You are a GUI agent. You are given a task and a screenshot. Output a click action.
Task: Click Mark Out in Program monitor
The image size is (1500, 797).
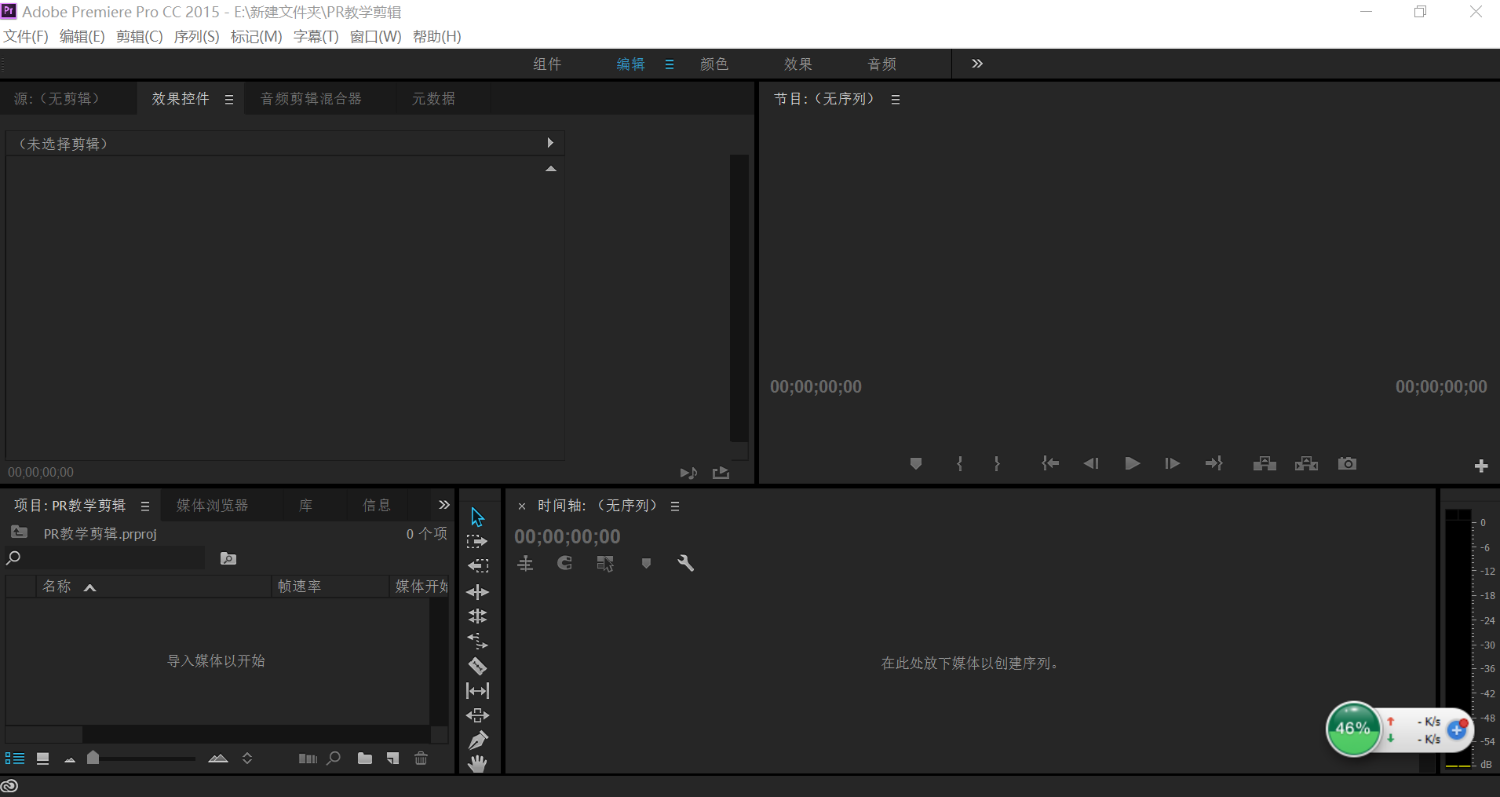pos(996,464)
